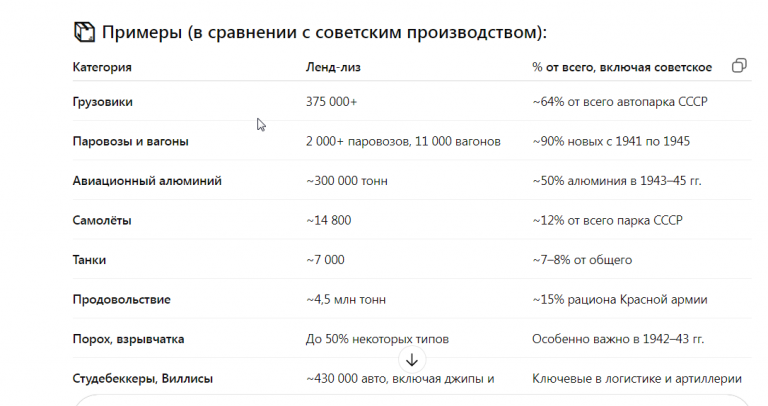This screenshot has width=768, height=406.
Task: Click the '% от всего, включая советское' header
Action: pos(622,67)
